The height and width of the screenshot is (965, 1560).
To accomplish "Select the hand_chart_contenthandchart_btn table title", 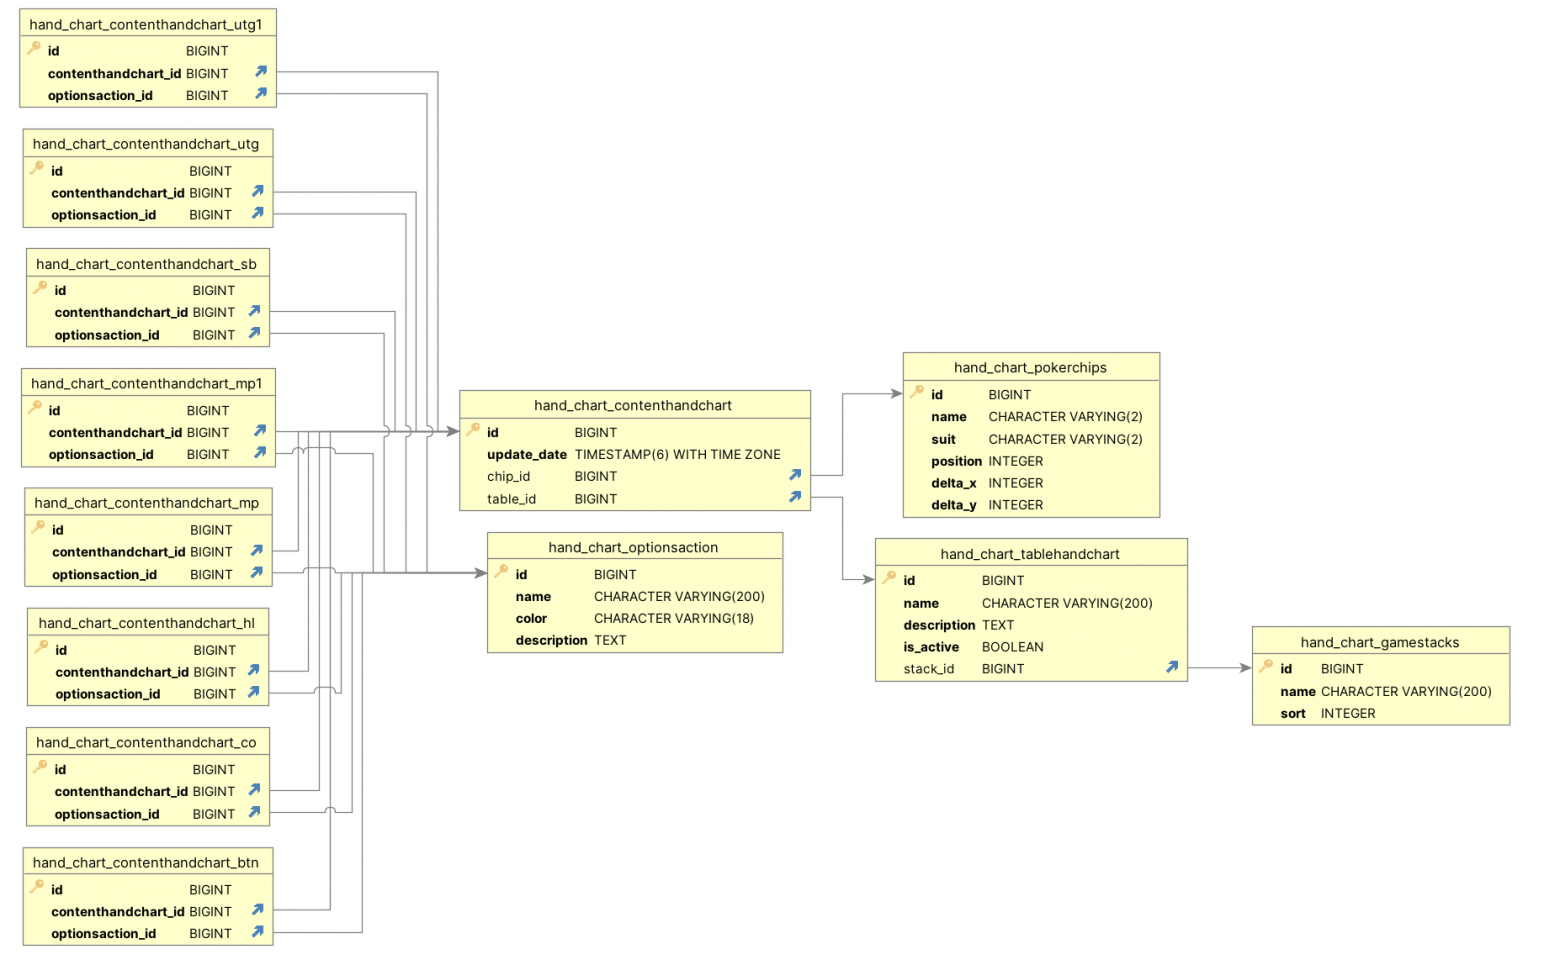I will 146,863.
